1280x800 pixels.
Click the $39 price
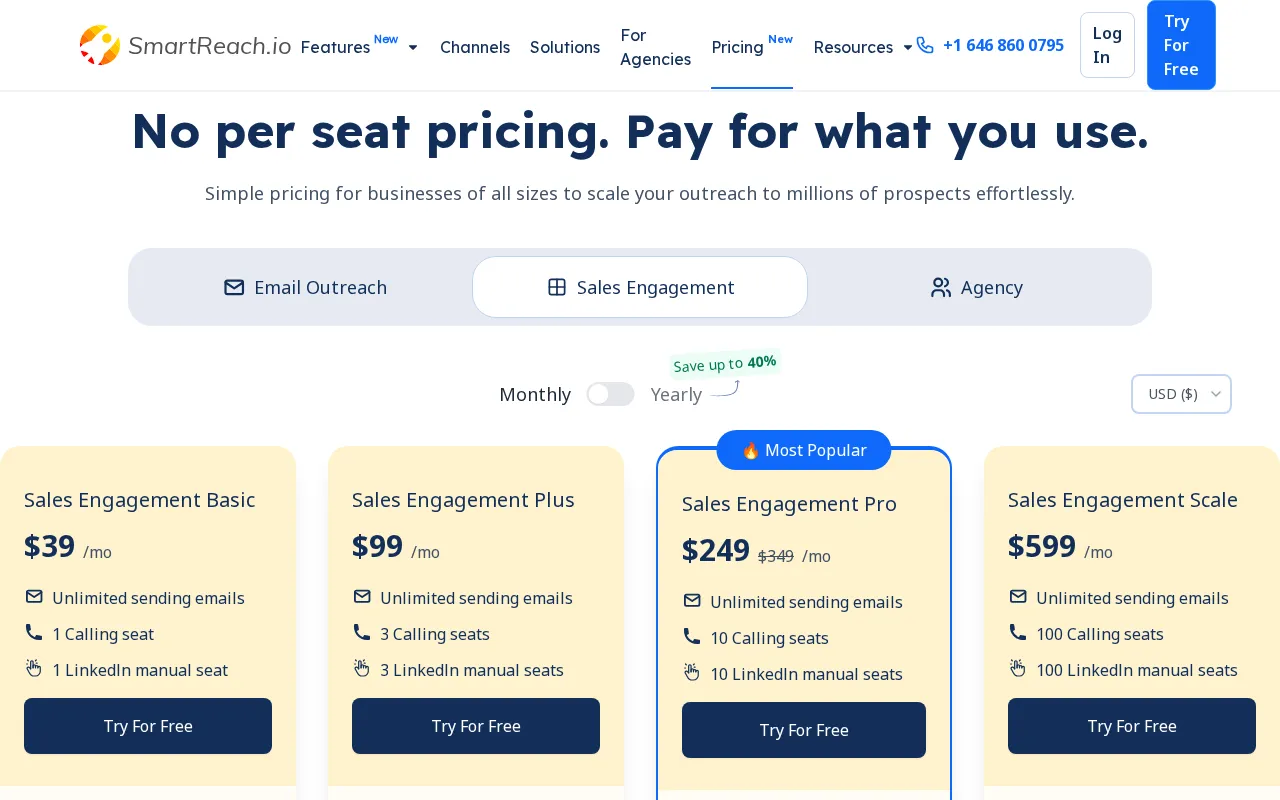coord(50,547)
